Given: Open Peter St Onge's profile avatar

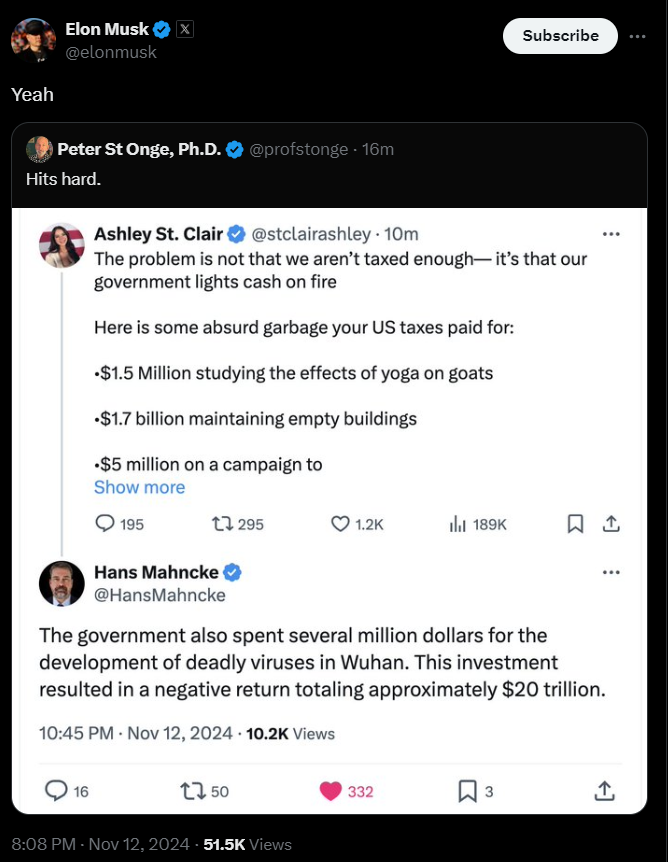Looking at the screenshot, I should coord(39,149).
